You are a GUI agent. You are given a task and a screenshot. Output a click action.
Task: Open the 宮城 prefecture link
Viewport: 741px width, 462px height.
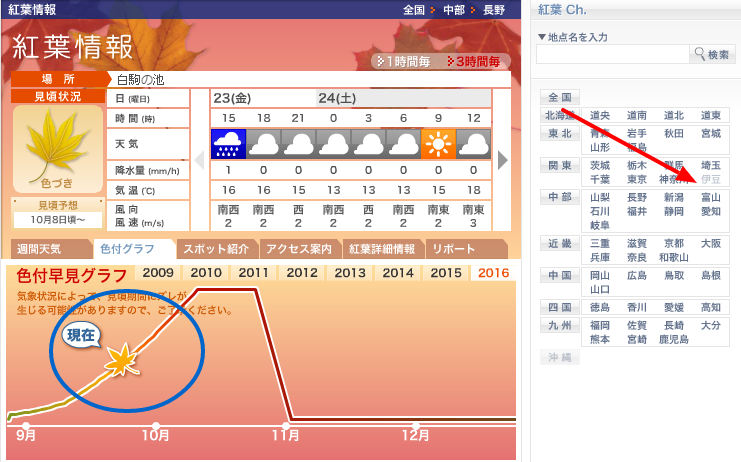[x=711, y=134]
